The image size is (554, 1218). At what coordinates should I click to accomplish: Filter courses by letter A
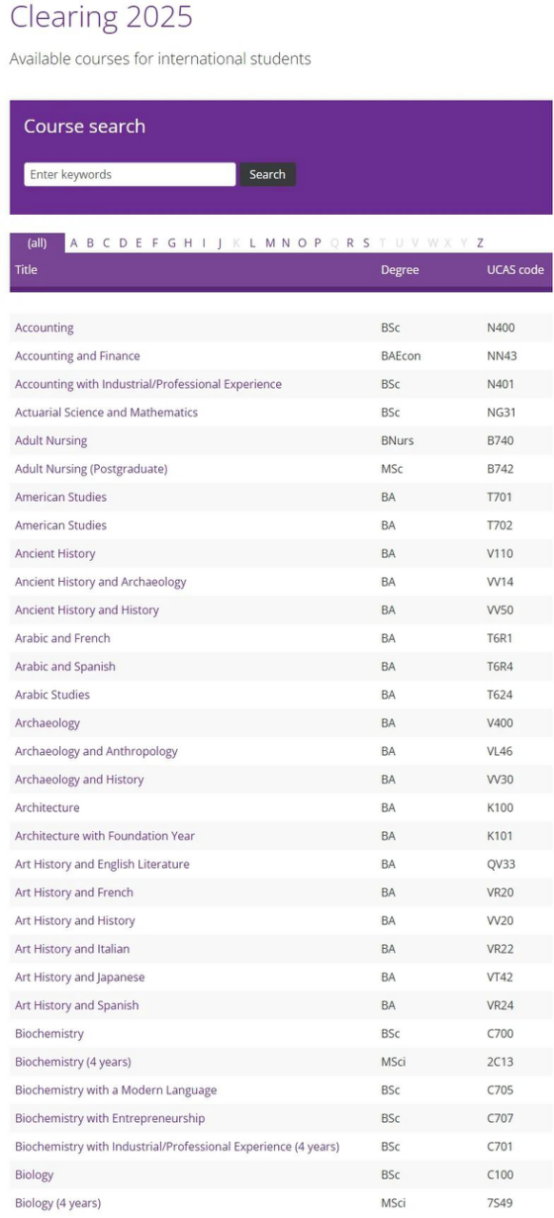pyautogui.click(x=74, y=243)
